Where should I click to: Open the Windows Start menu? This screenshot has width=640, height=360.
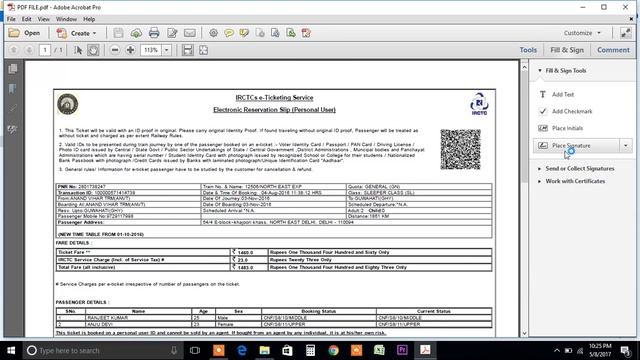(11, 350)
